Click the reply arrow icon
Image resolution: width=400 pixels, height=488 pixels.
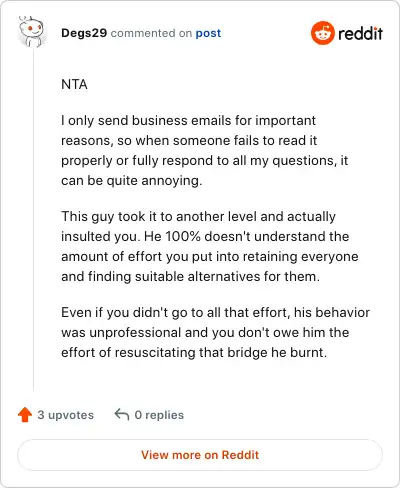(x=122, y=415)
